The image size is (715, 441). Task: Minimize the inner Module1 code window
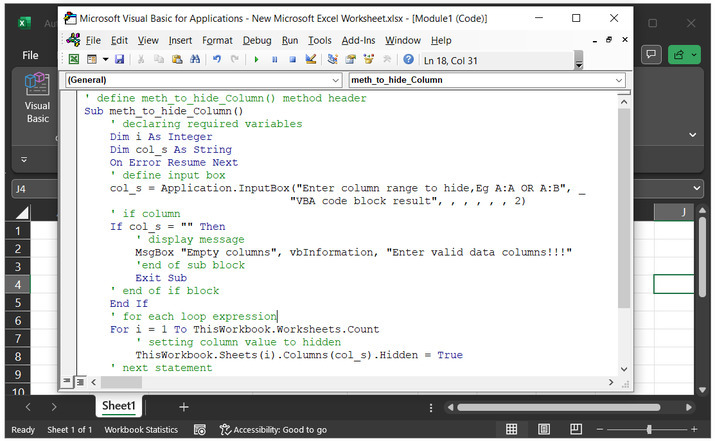pos(595,41)
